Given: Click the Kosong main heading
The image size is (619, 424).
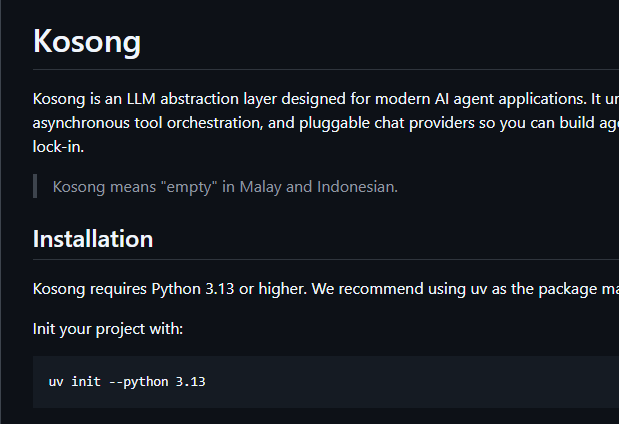Looking at the screenshot, I should click(87, 42).
